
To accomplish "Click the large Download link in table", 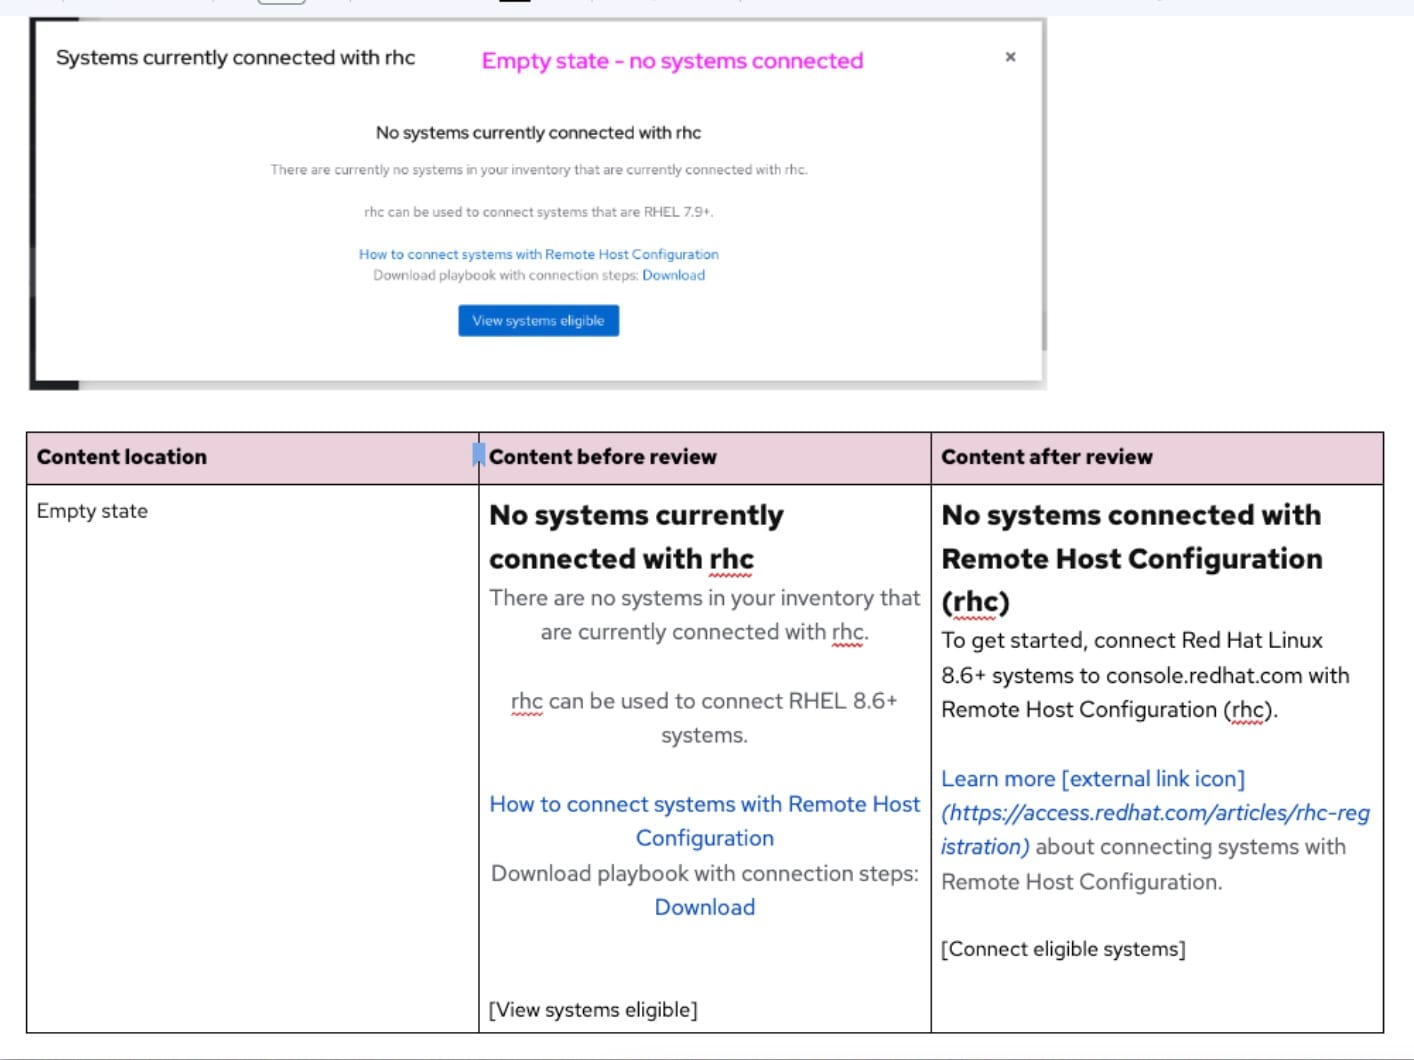I will pyautogui.click(x=704, y=907).
